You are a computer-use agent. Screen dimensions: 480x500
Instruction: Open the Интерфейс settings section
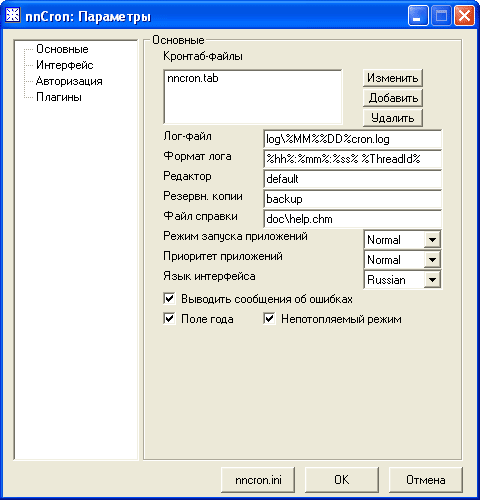65,65
